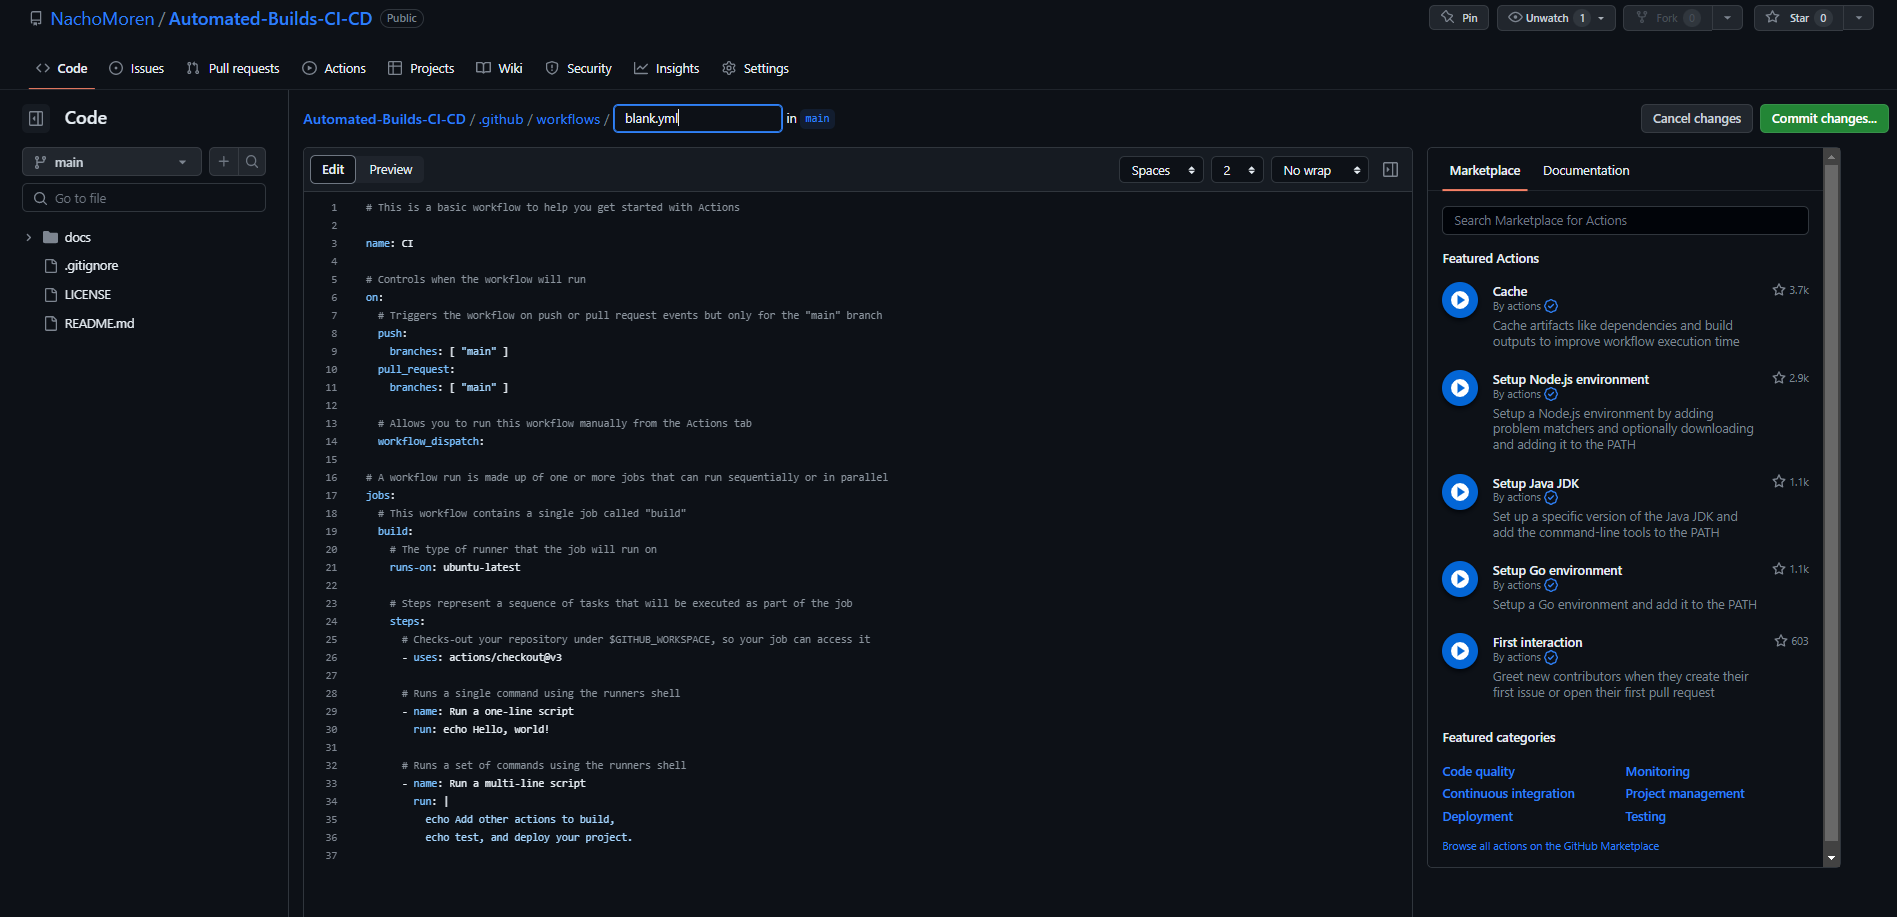Screen dimensions: 1897x917
Task: Open the Project management category link
Action: 1684,794
